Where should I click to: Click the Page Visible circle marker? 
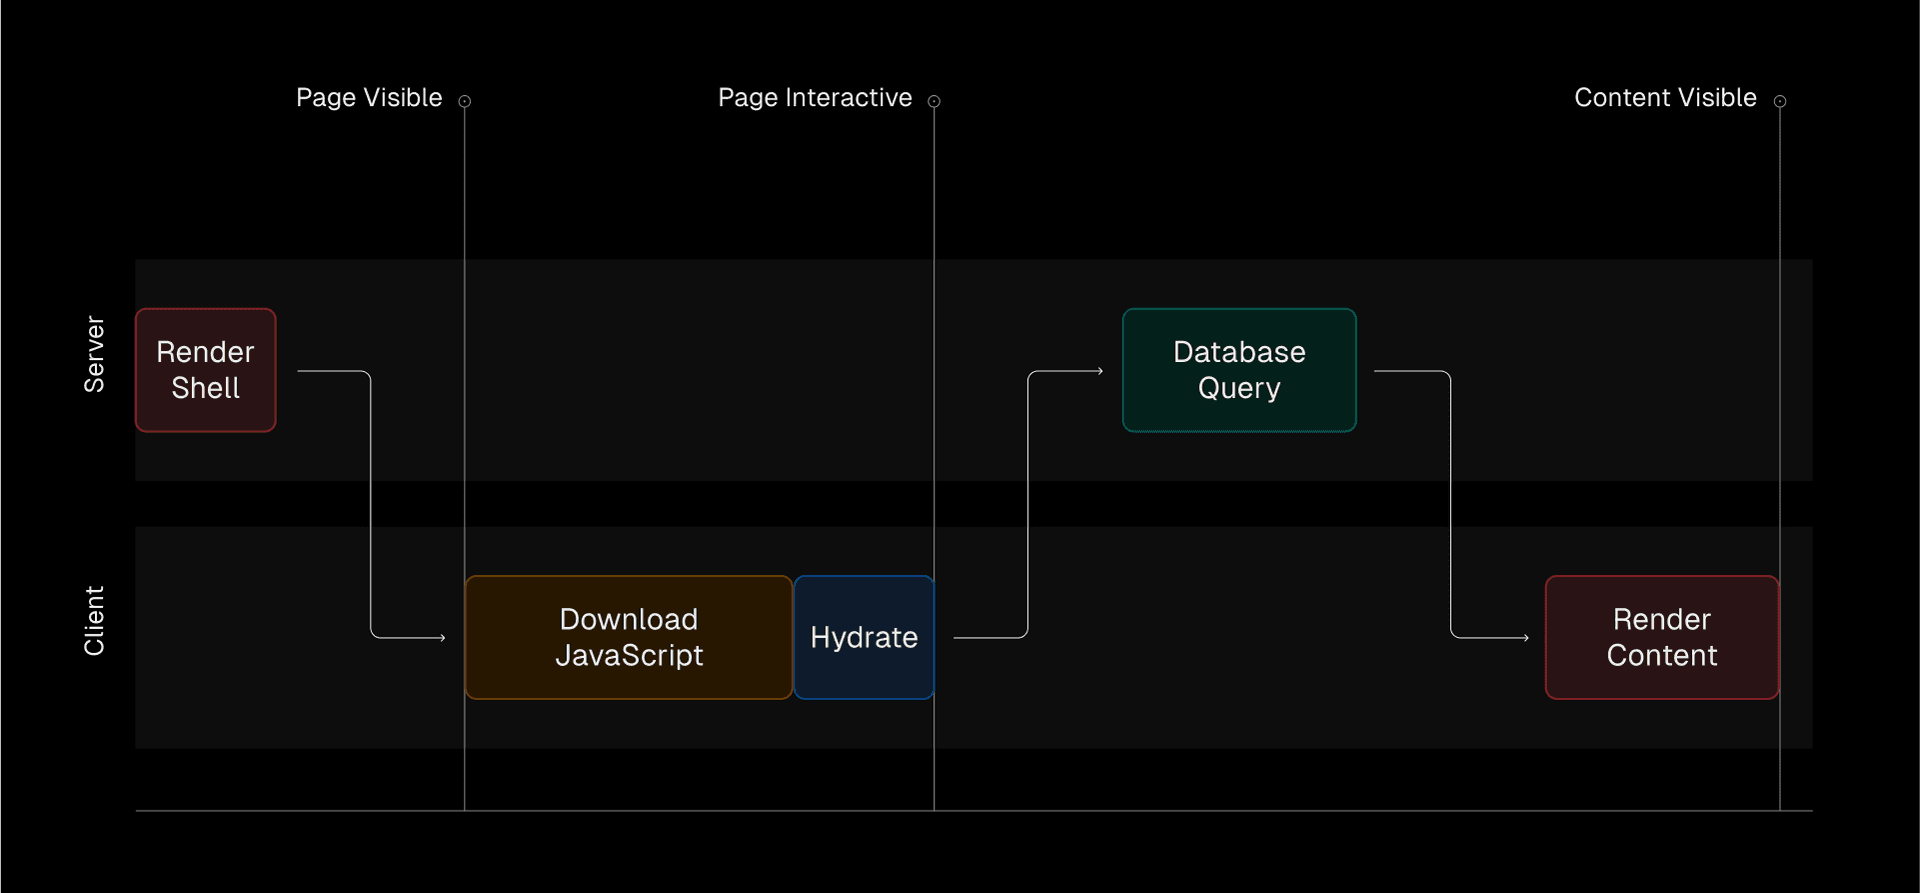[465, 101]
